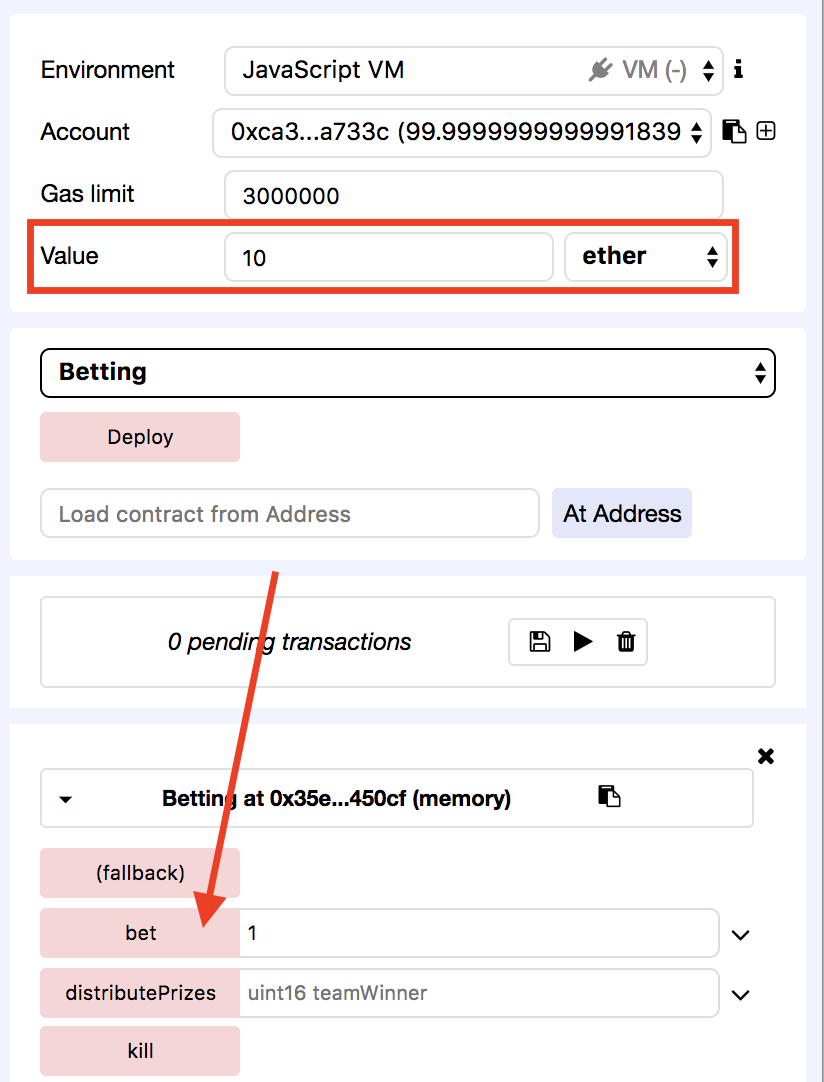824x1082 pixels.
Task: Click the '0 pending transactions' text
Action: tap(289, 642)
